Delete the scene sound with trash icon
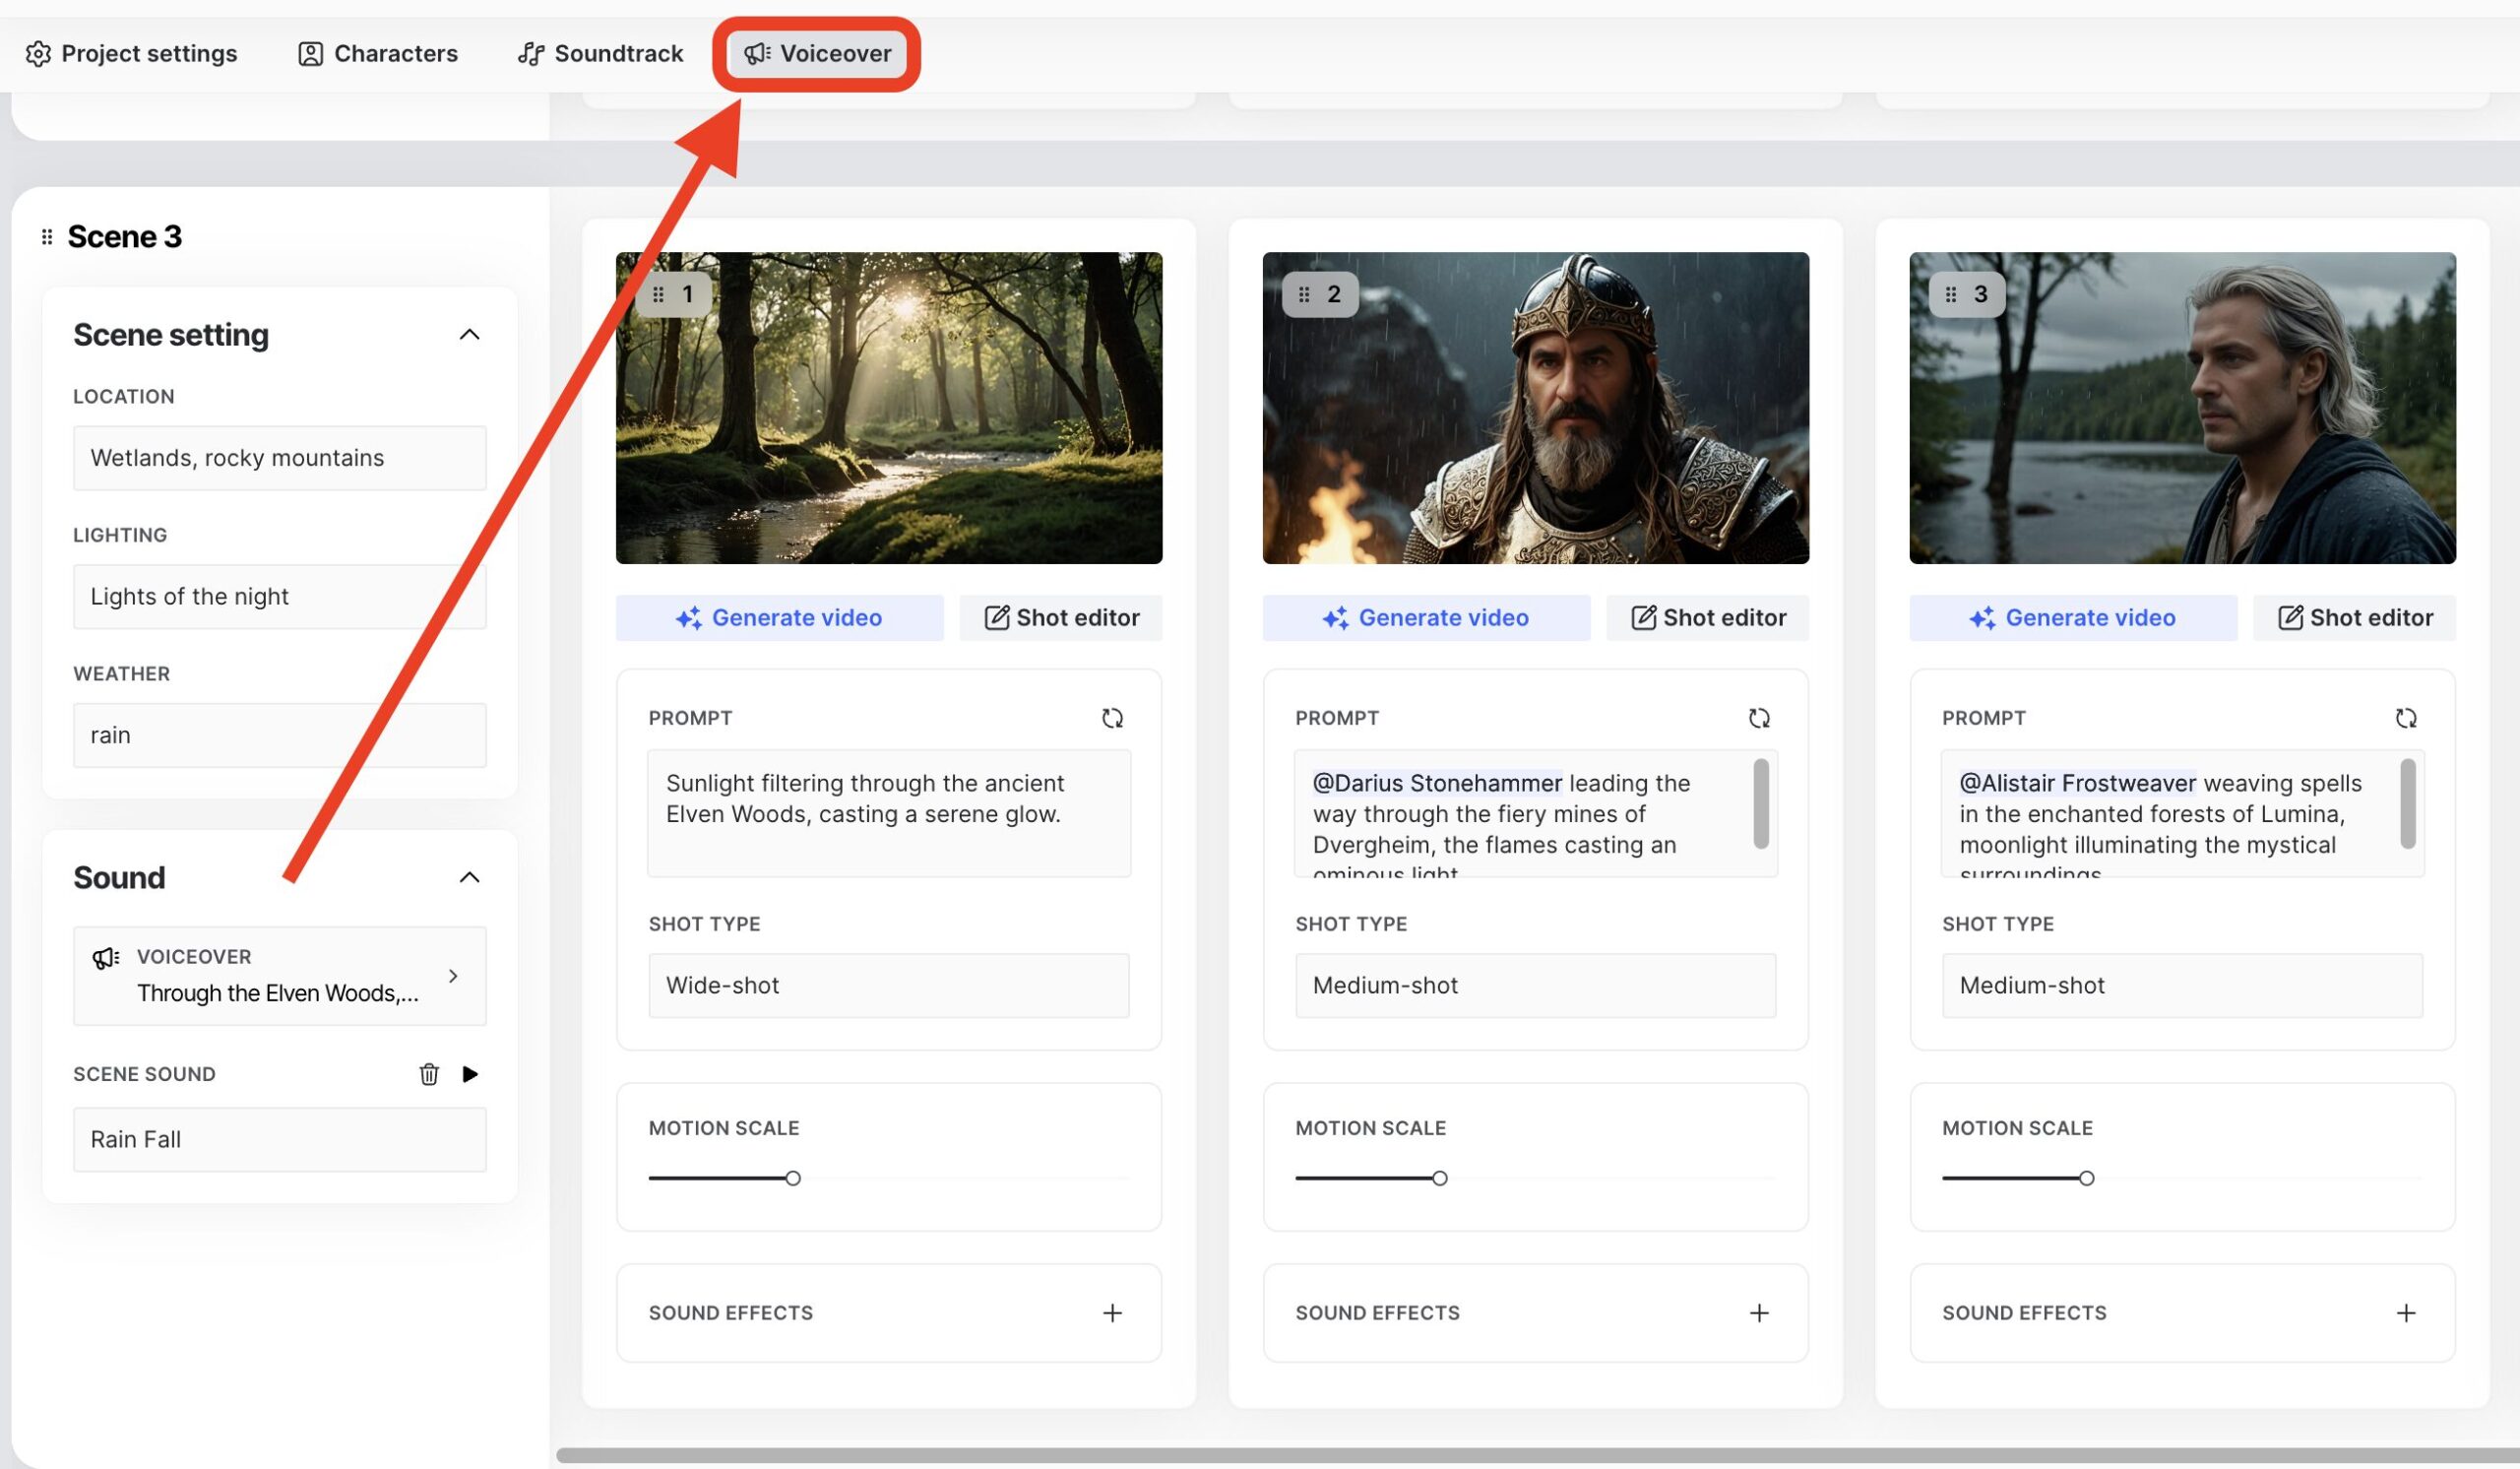Viewport: 2520px width, 1469px height. click(429, 1074)
